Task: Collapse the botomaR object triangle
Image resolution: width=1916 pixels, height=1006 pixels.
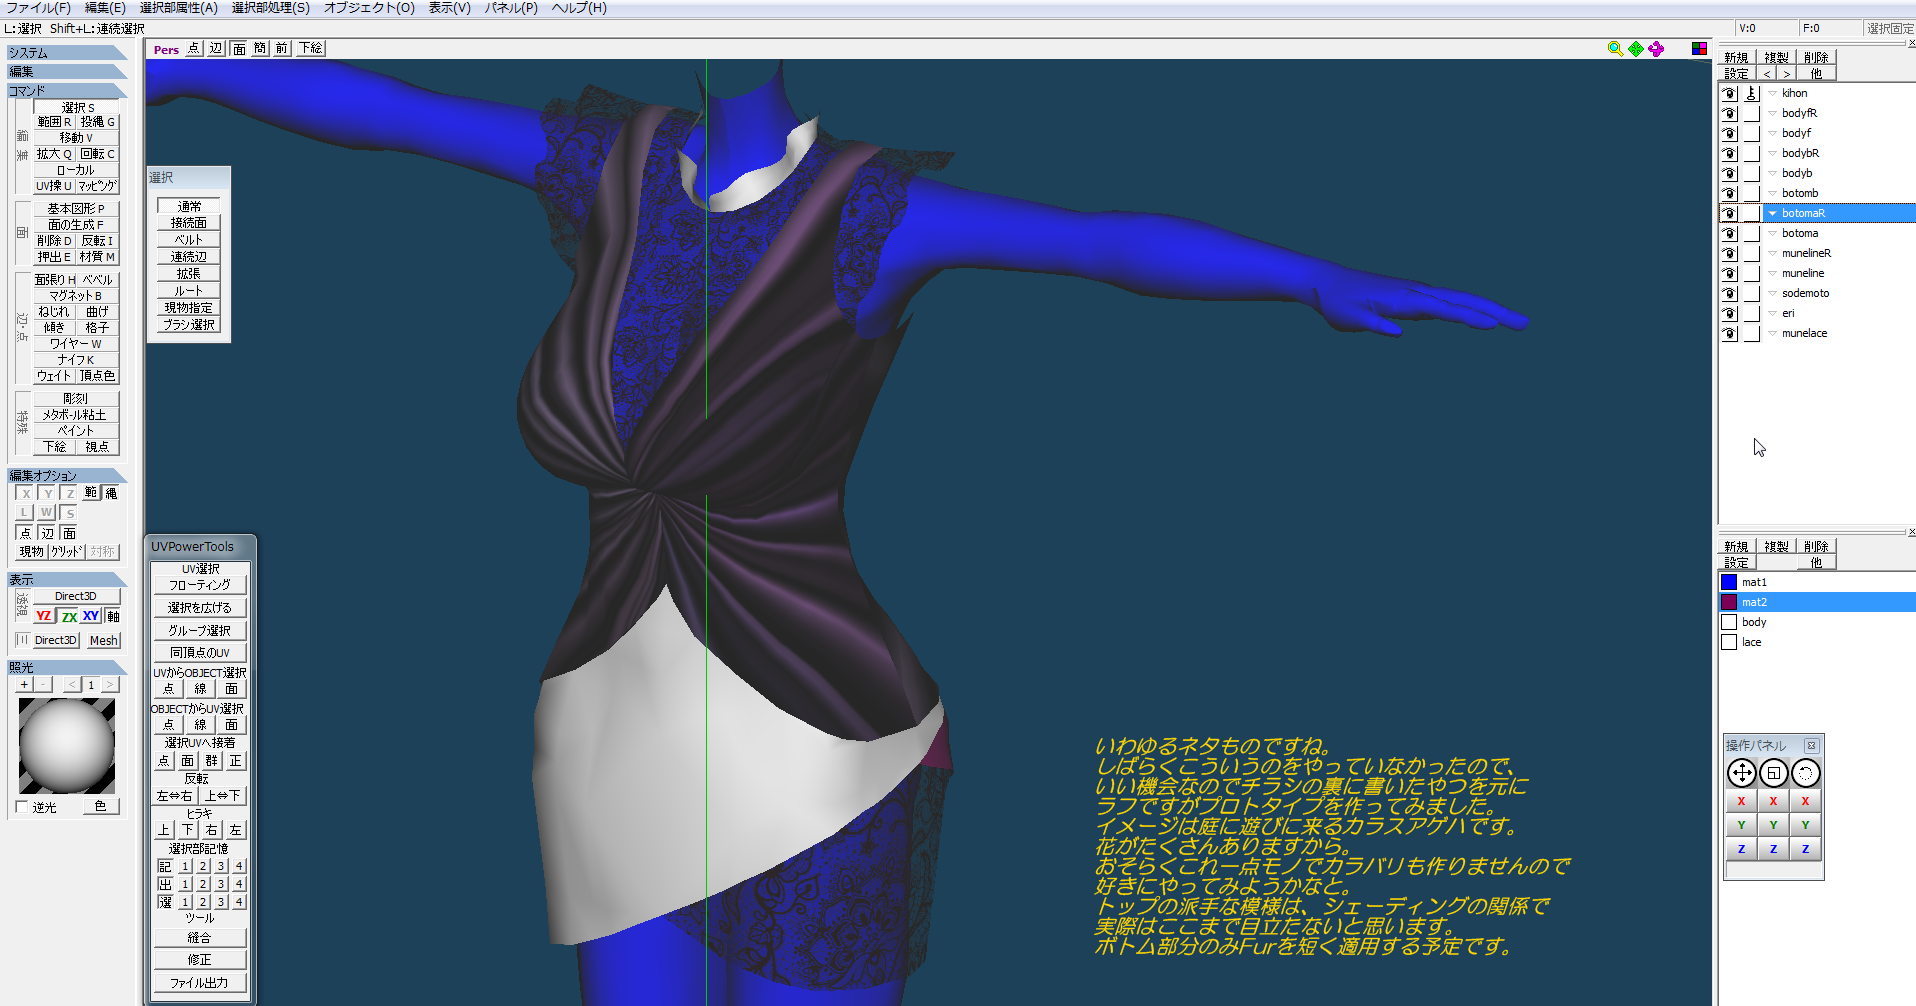Action: [1772, 213]
